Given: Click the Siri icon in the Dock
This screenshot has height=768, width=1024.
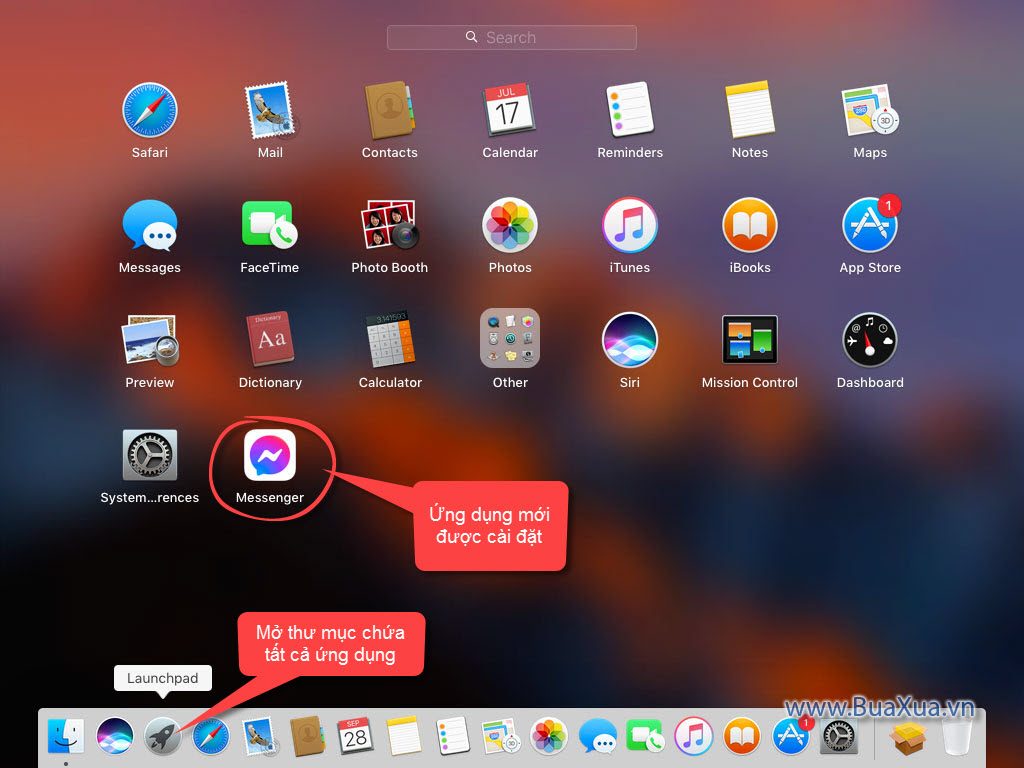Looking at the screenshot, I should (x=114, y=736).
